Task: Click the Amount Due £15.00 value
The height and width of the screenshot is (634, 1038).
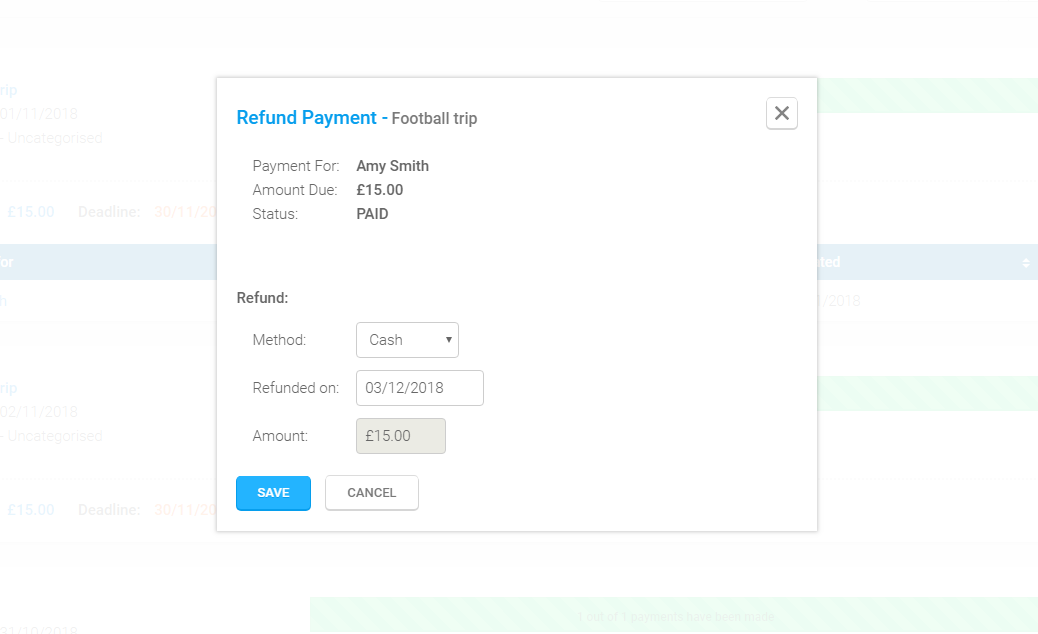Action: 380,190
